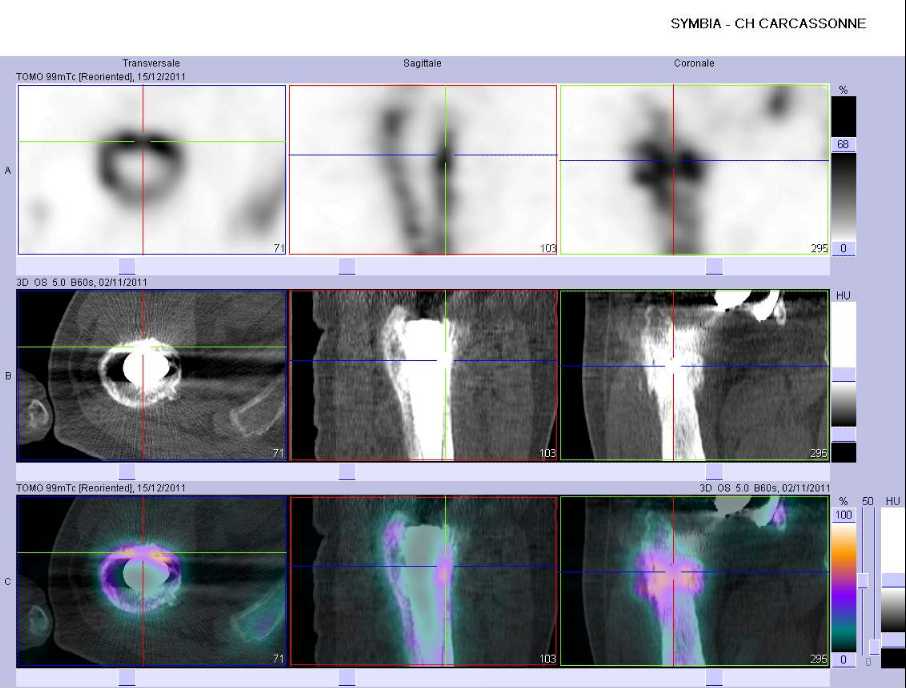Click slice slider handle under row B coronal view
Viewport: 906px width, 688px height.
point(714,472)
